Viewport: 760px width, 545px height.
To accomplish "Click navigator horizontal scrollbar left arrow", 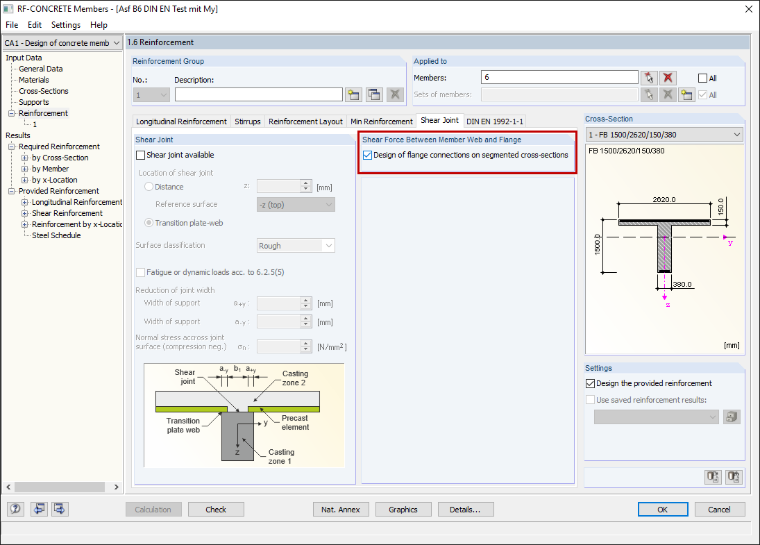I will 8,487.
